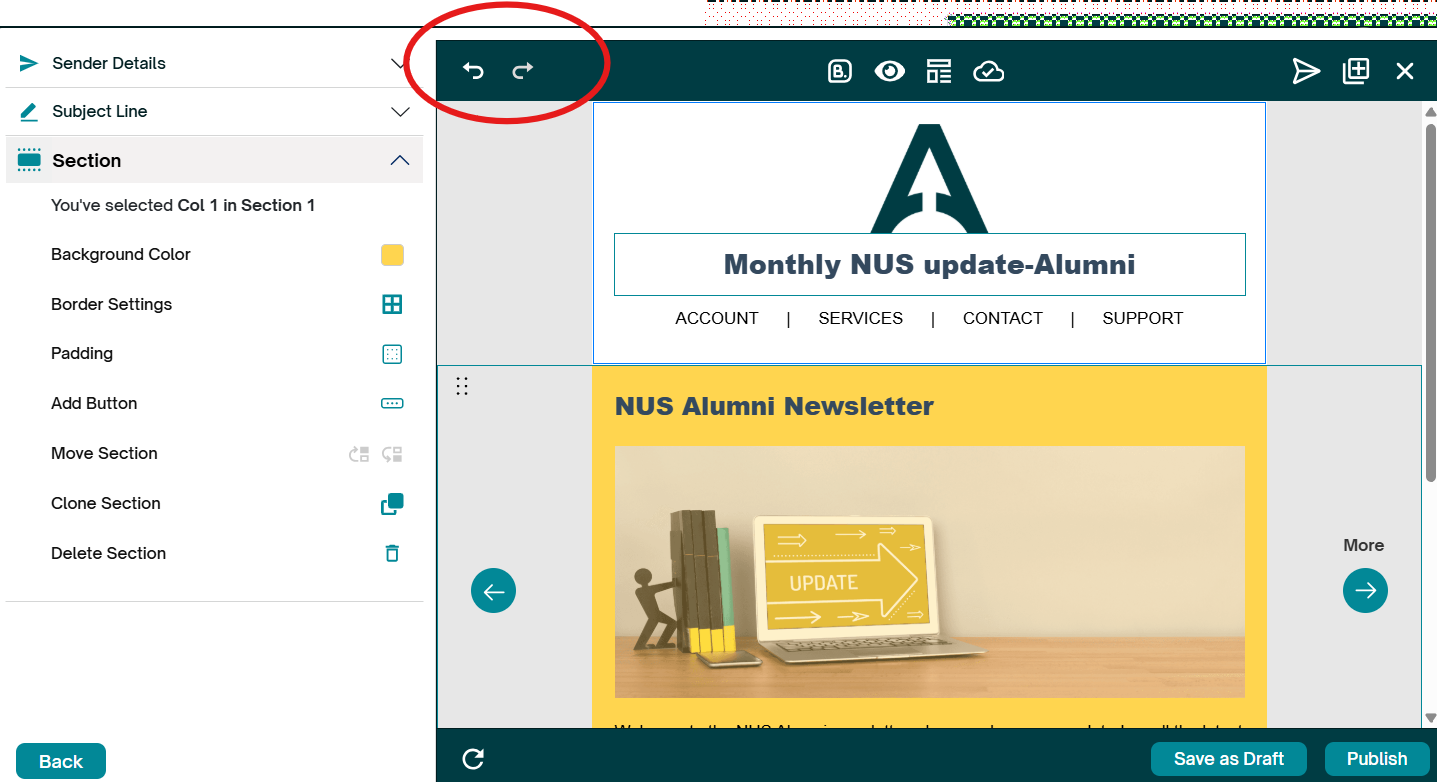The height and width of the screenshot is (782, 1437).
Task: Expand the Subject Line chevron
Action: [x=400, y=112]
